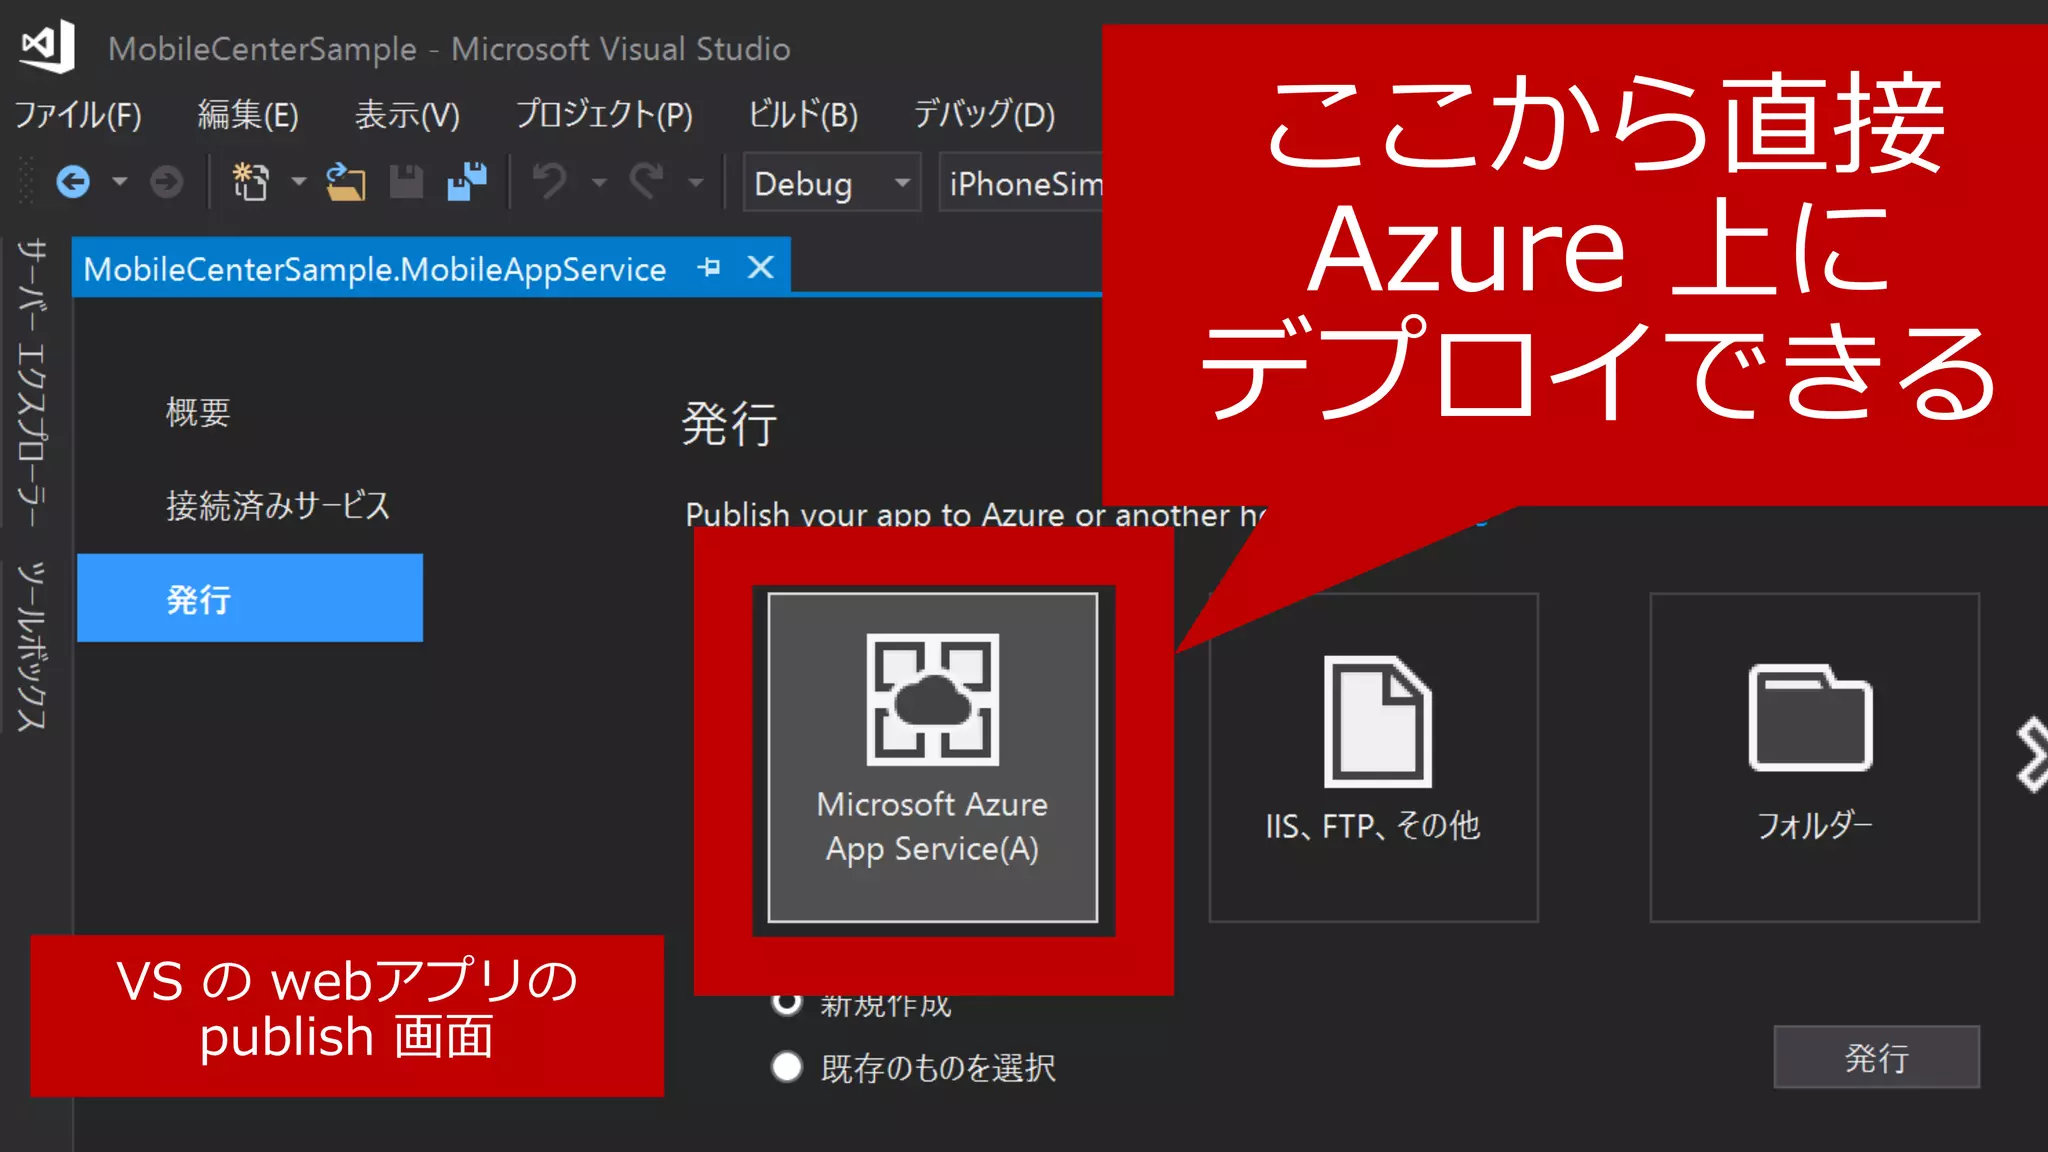Click the New Project toolbar icon
Image resolution: width=2048 pixels, height=1152 pixels.
click(x=250, y=182)
